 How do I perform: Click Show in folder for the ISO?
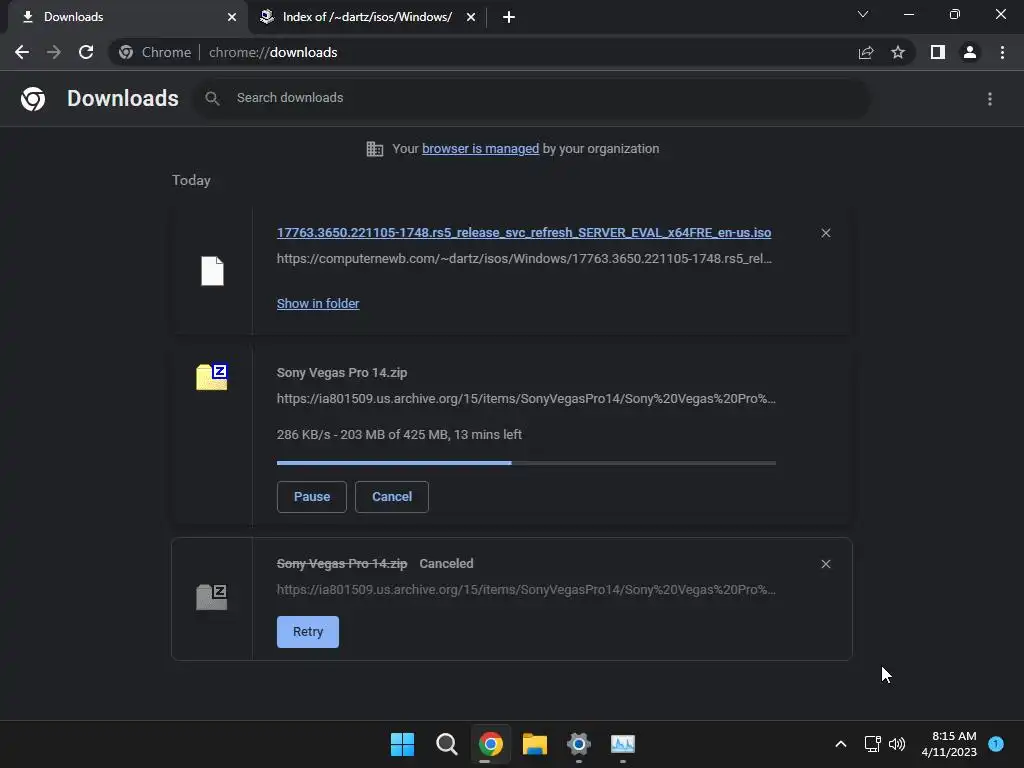pyautogui.click(x=318, y=304)
